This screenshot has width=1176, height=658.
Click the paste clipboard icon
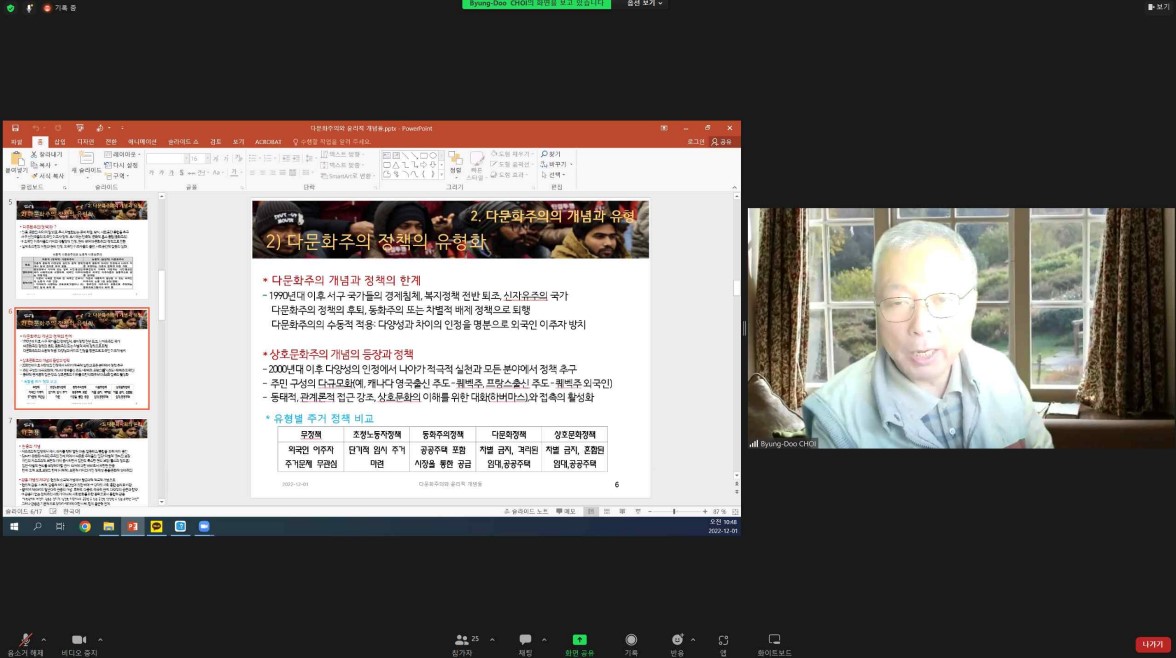(x=16, y=159)
